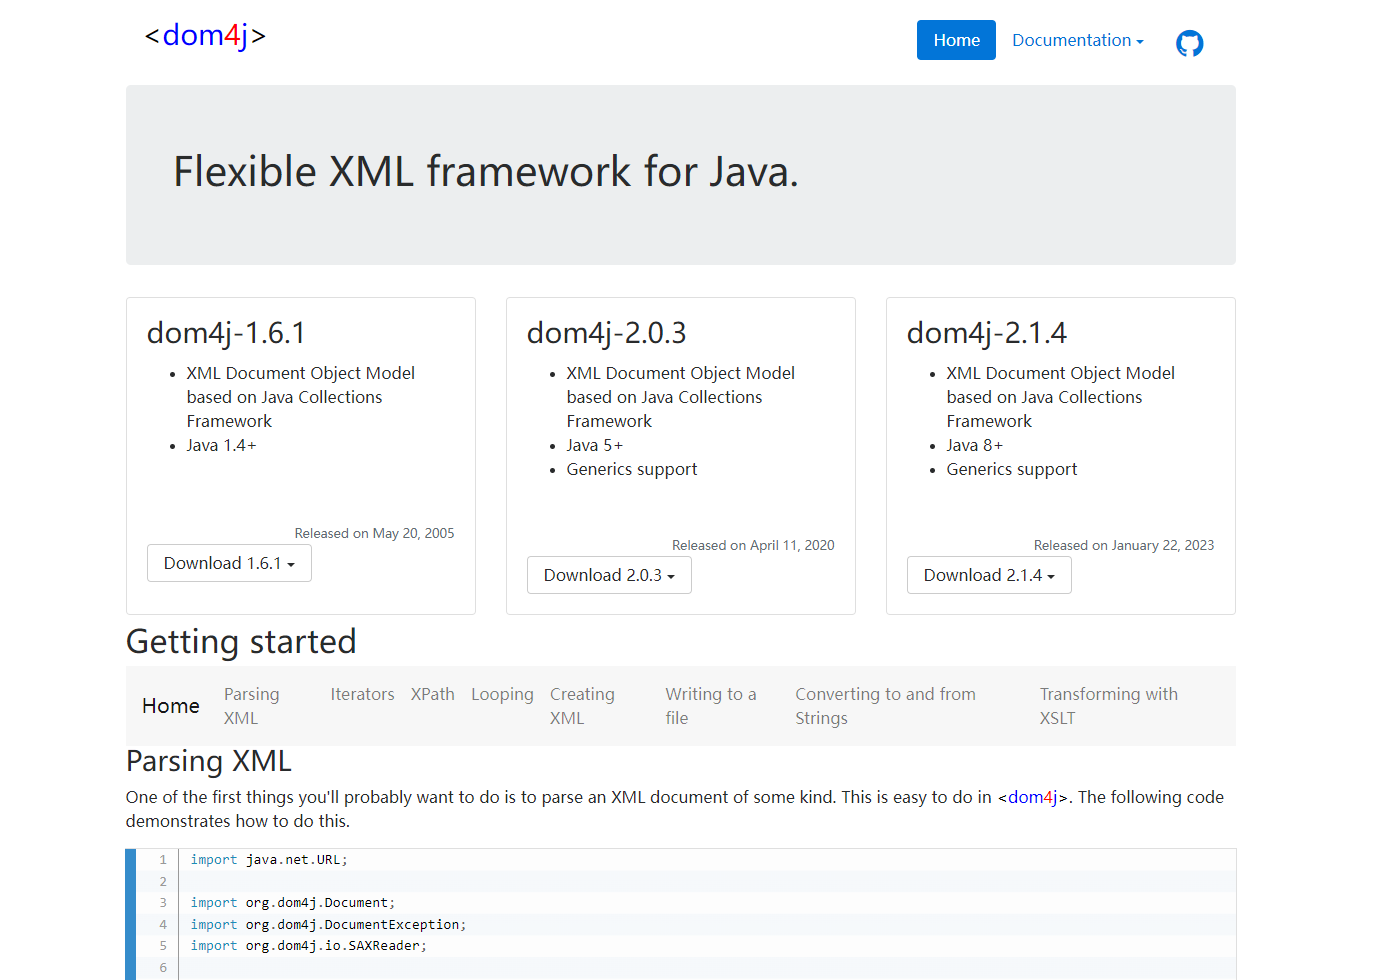This screenshot has width=1381, height=980.
Task: Click the 'Java 8+' bullet
Action: 974,445
